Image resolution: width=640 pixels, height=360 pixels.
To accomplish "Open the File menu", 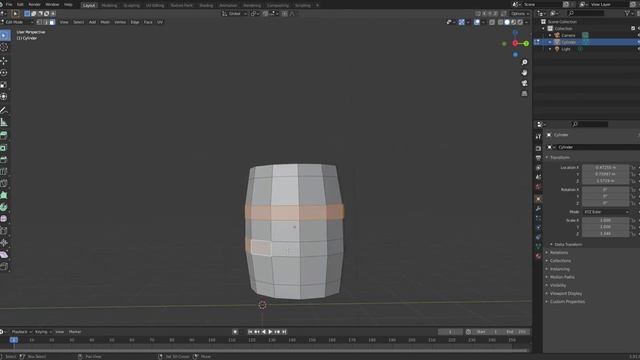I will [9, 4].
